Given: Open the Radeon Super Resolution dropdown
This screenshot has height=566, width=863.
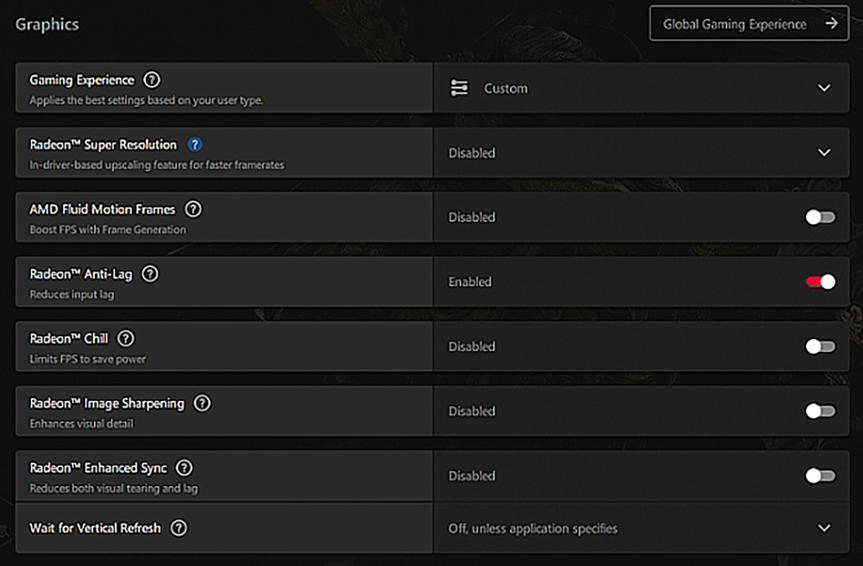Looking at the screenshot, I should [x=824, y=153].
